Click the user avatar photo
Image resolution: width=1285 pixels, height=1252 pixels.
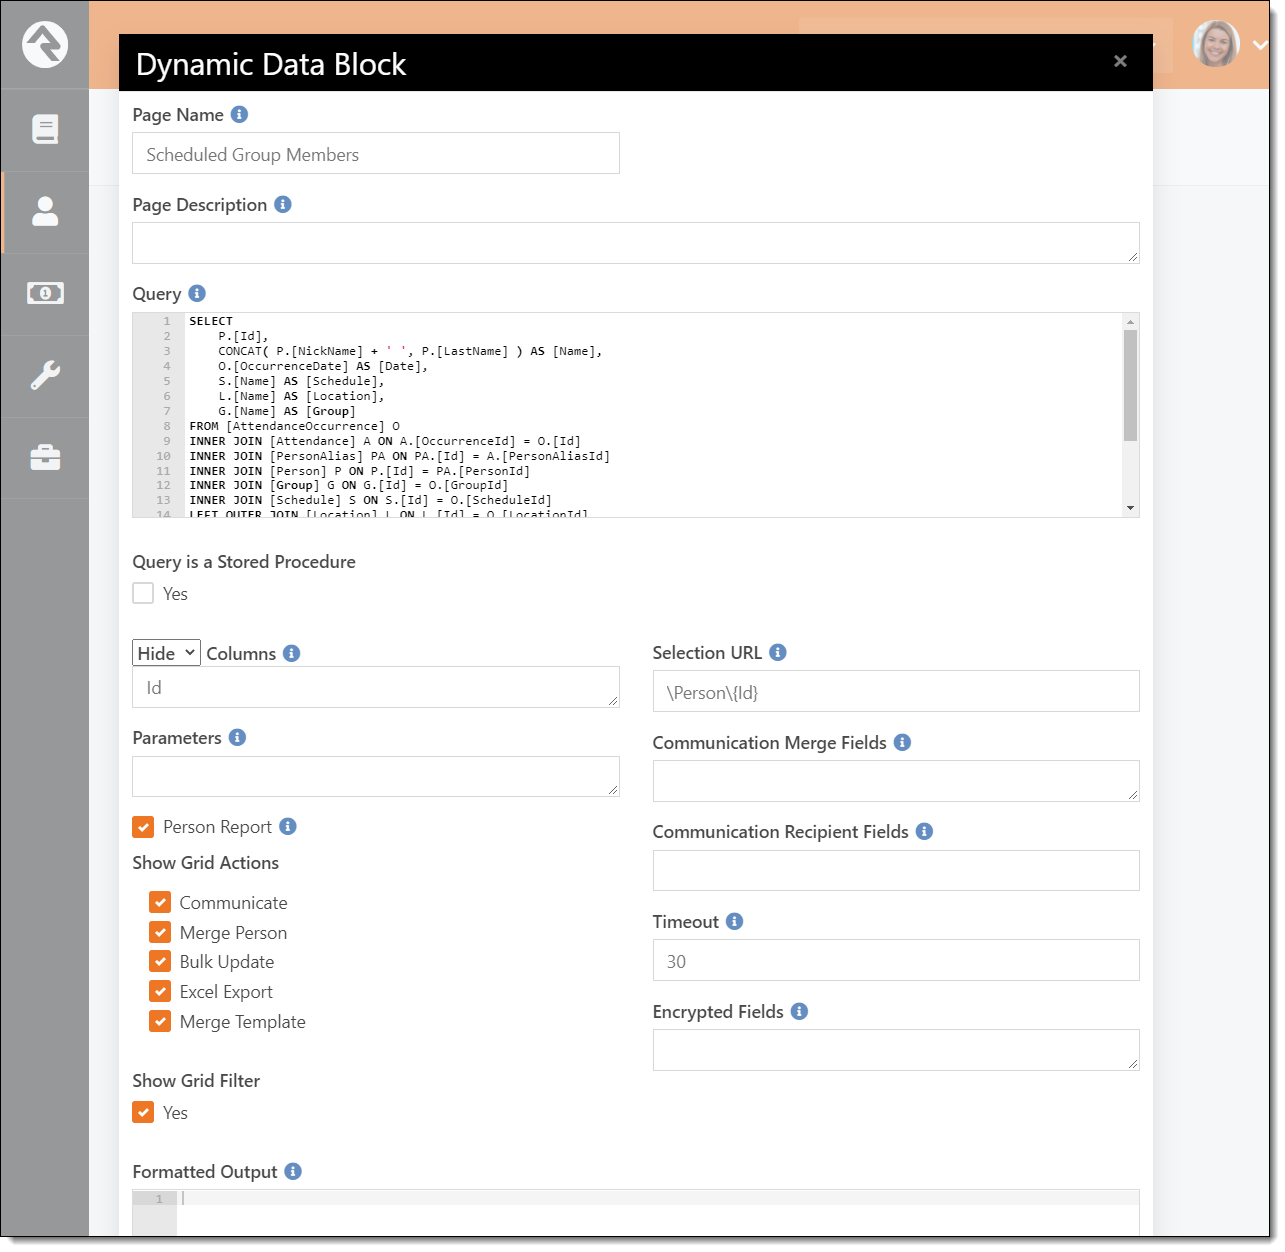[x=1216, y=44]
